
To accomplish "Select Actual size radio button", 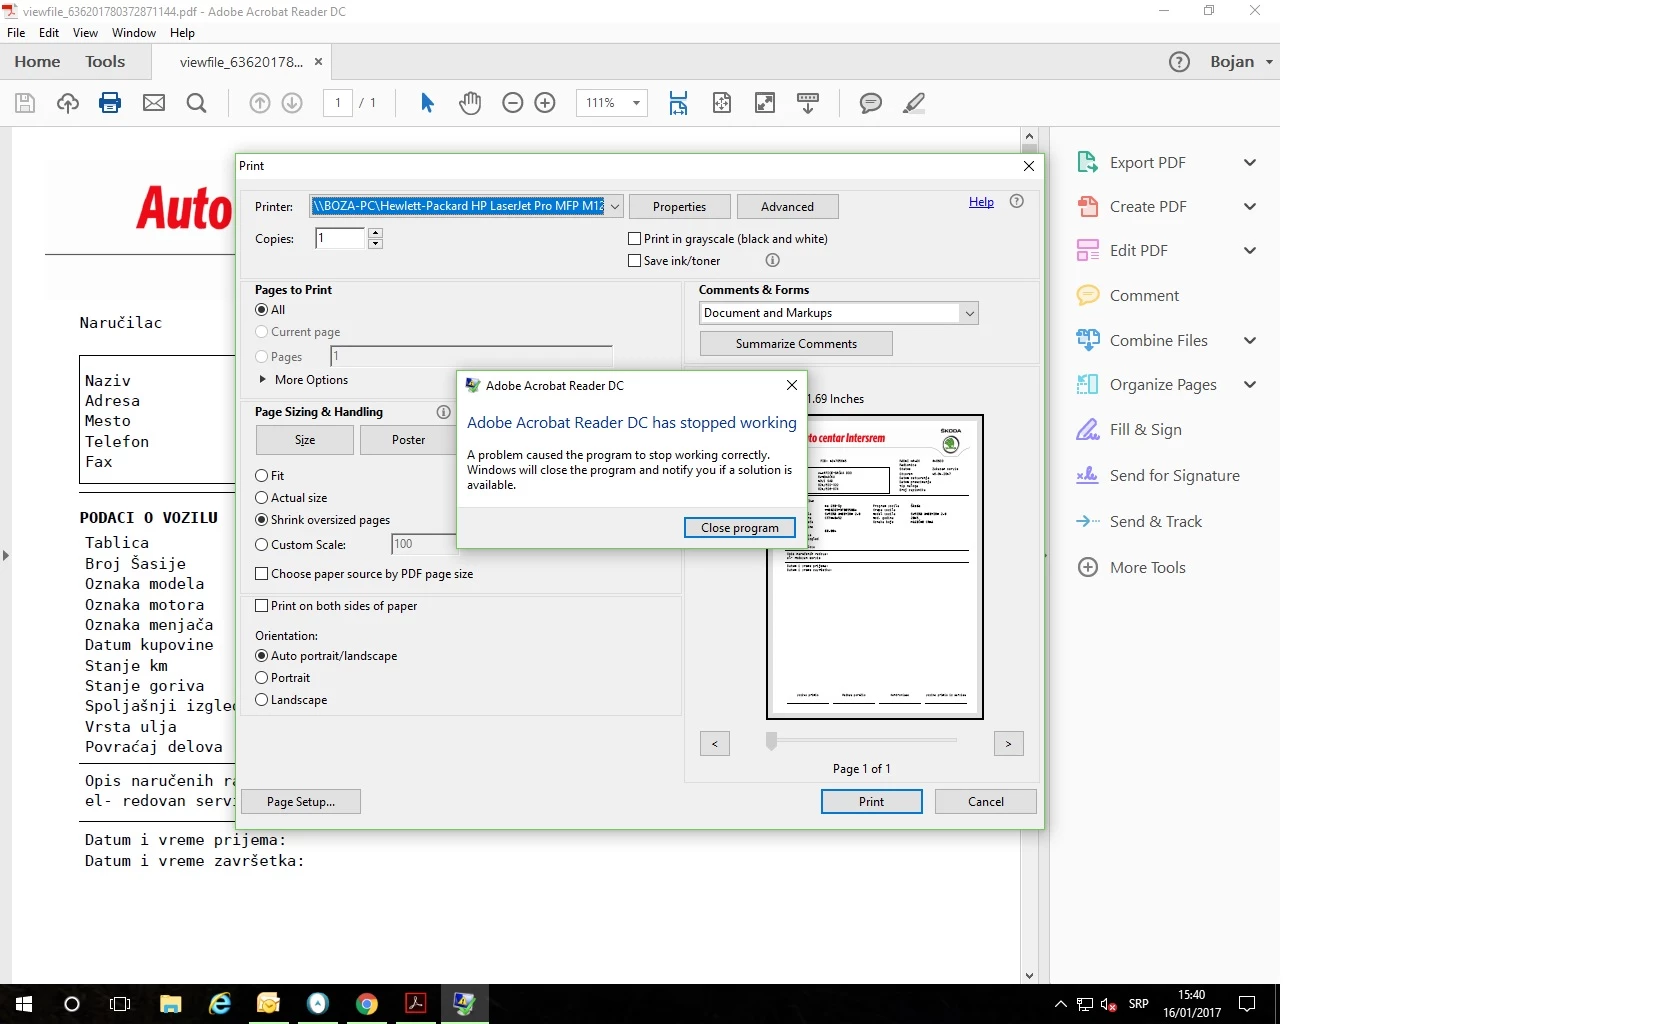I will [262, 498].
